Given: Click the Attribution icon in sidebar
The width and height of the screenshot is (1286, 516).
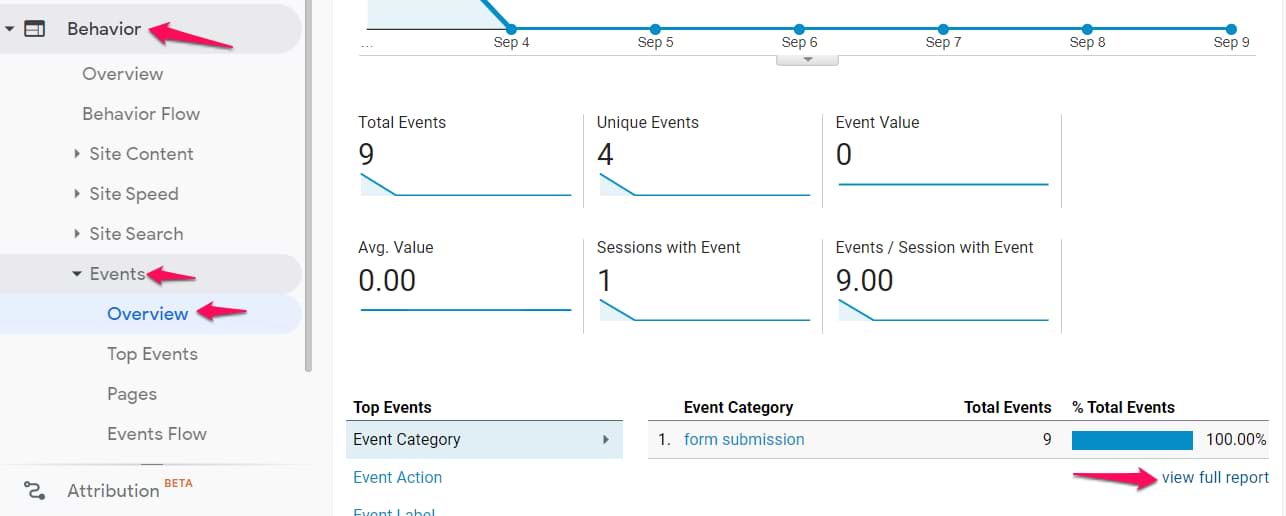Looking at the screenshot, I should click(35, 490).
